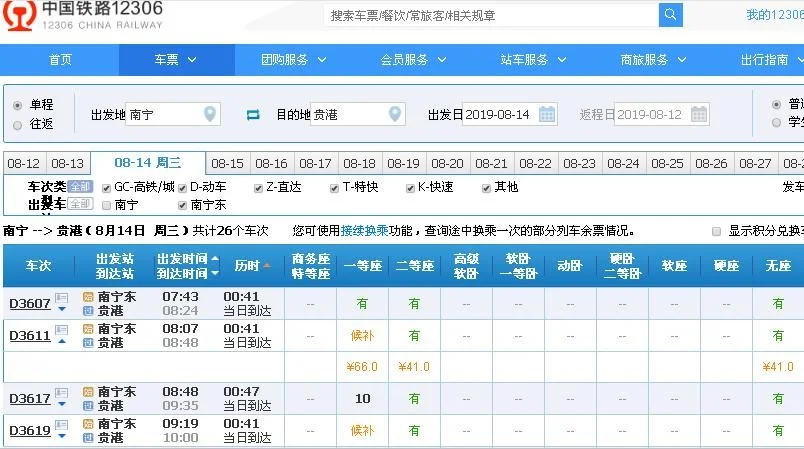Click the D3617 arrival station 贵港 icon
The width and height of the screenshot is (804, 449).
88,406
